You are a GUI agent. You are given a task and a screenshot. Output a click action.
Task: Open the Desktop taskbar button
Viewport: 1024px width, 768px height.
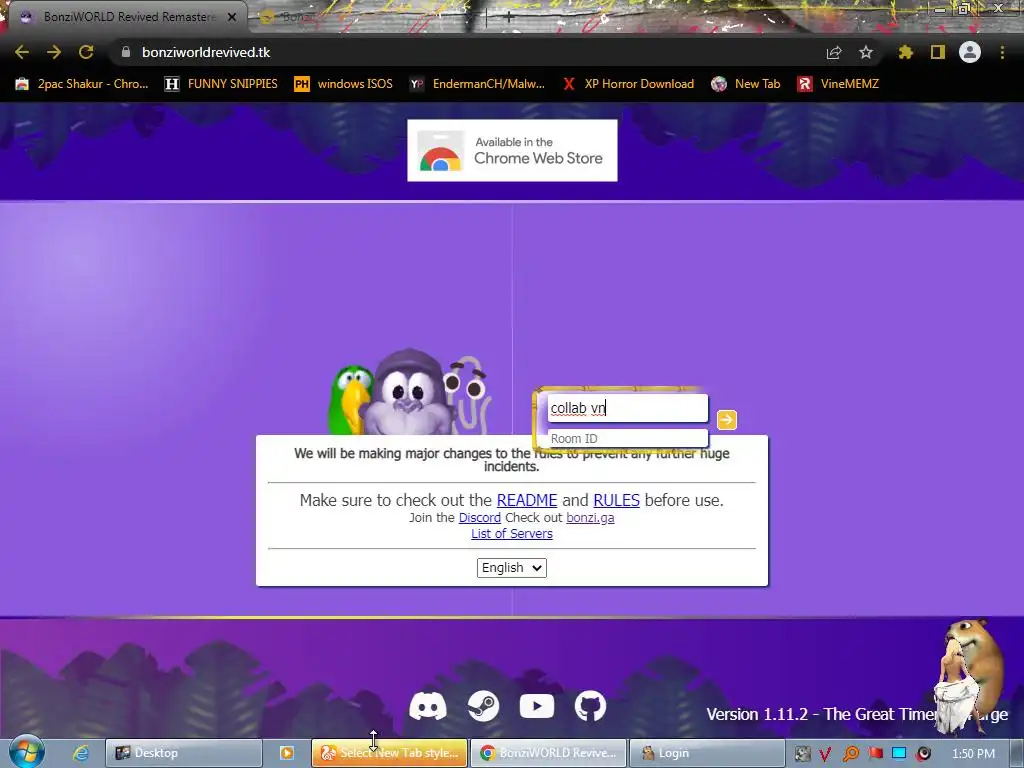click(184, 753)
